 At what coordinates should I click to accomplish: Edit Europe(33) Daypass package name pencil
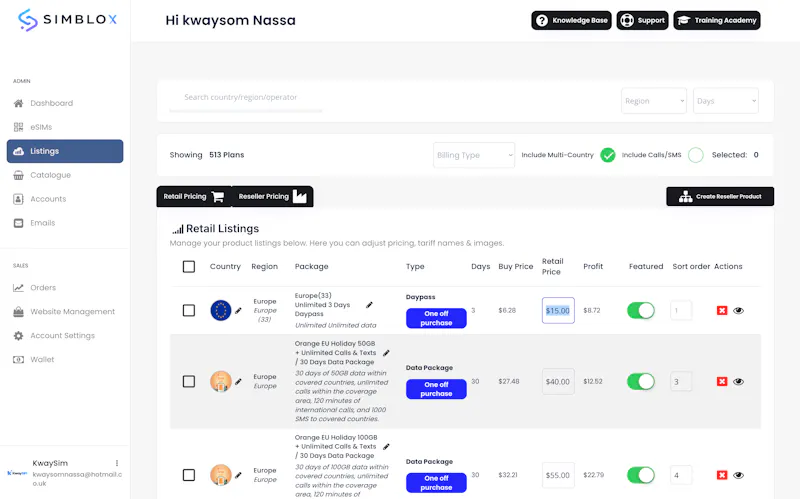click(369, 305)
